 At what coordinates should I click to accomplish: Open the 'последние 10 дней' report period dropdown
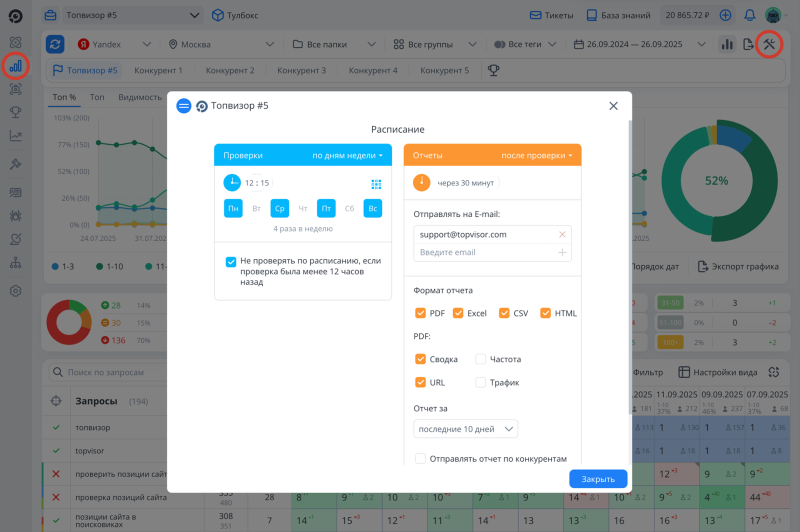click(465, 429)
